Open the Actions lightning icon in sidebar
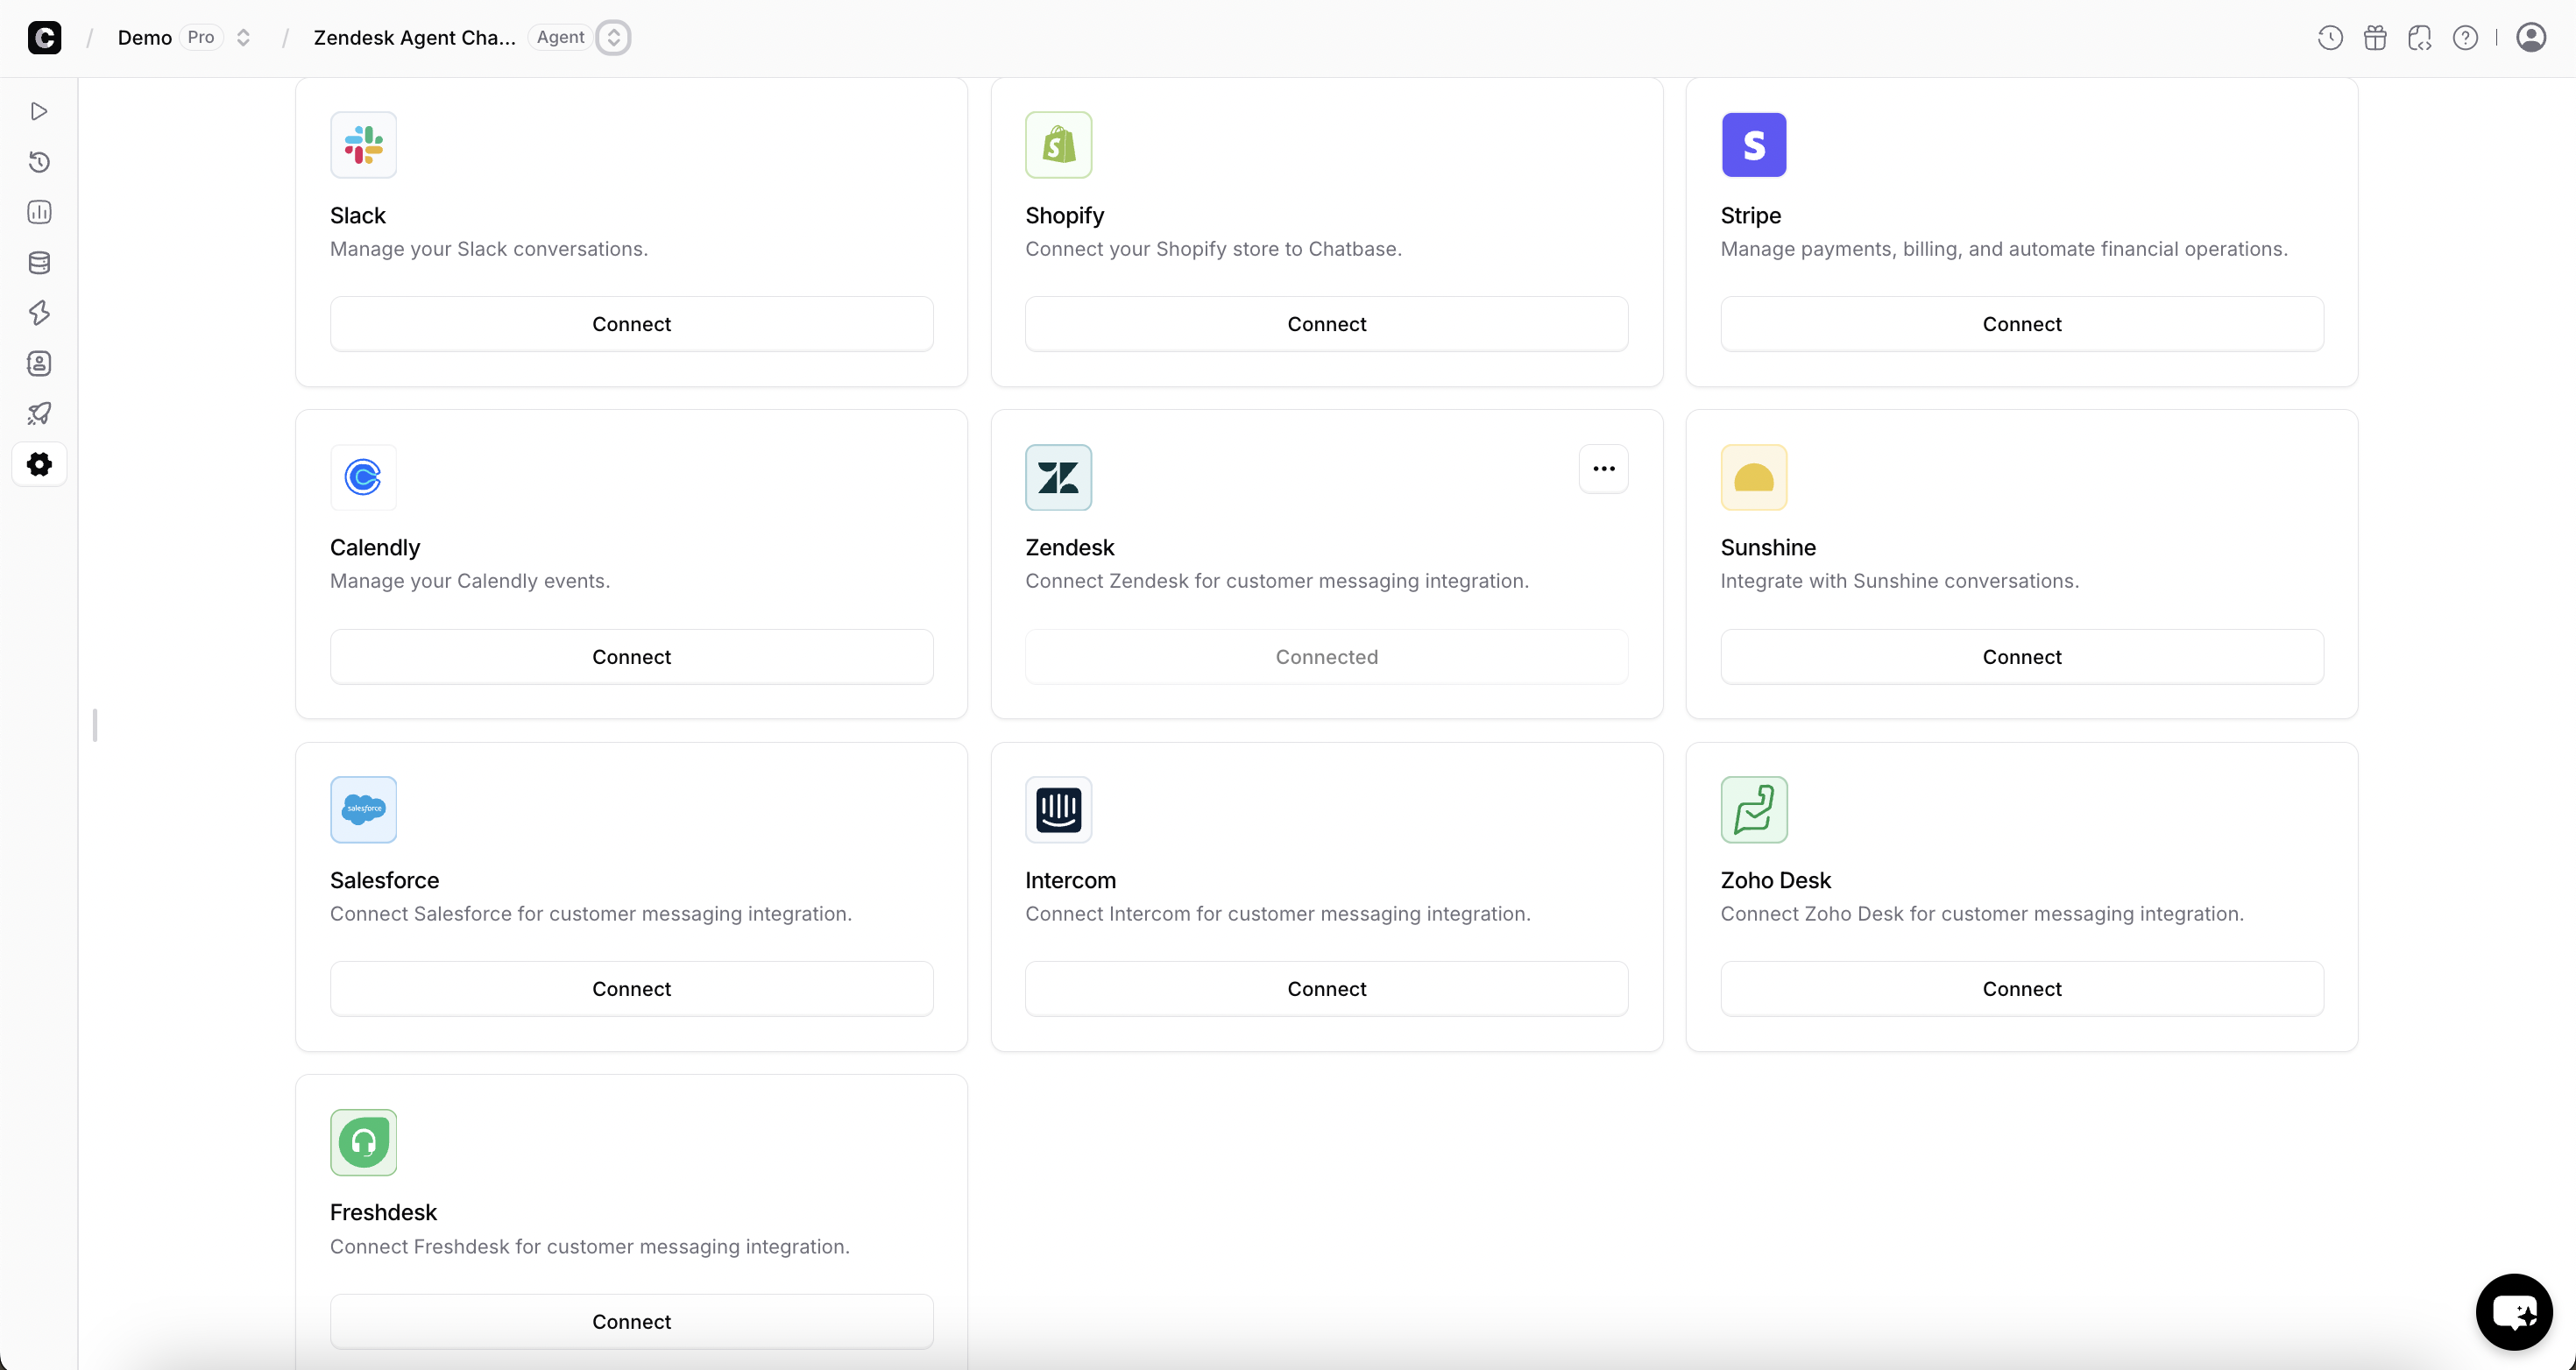The width and height of the screenshot is (2576, 1370). point(39,313)
